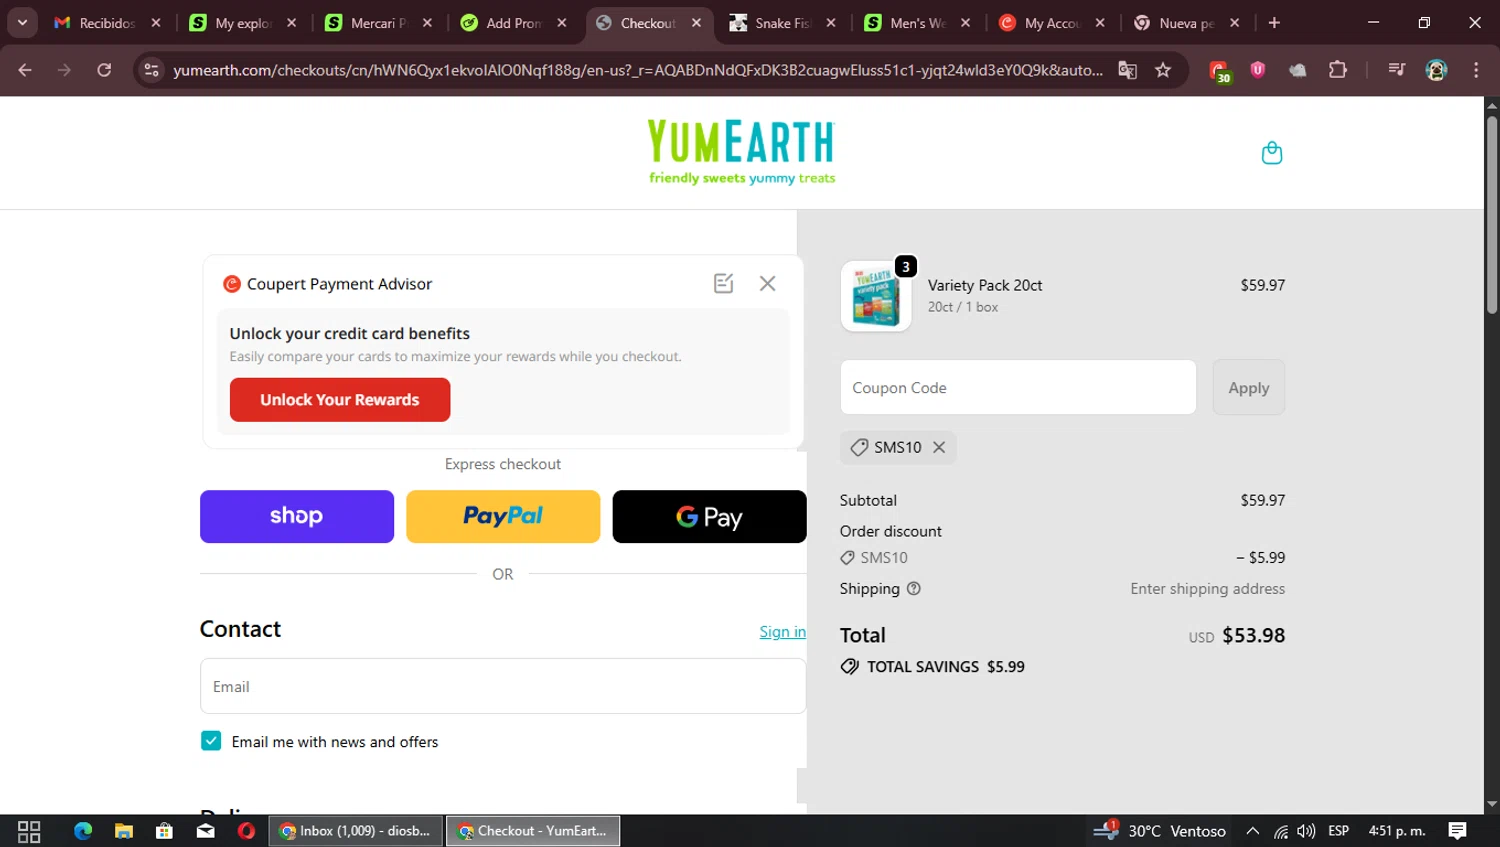Image resolution: width=1500 pixels, height=847 pixels.
Task: Go back to previous page
Action: (x=25, y=70)
